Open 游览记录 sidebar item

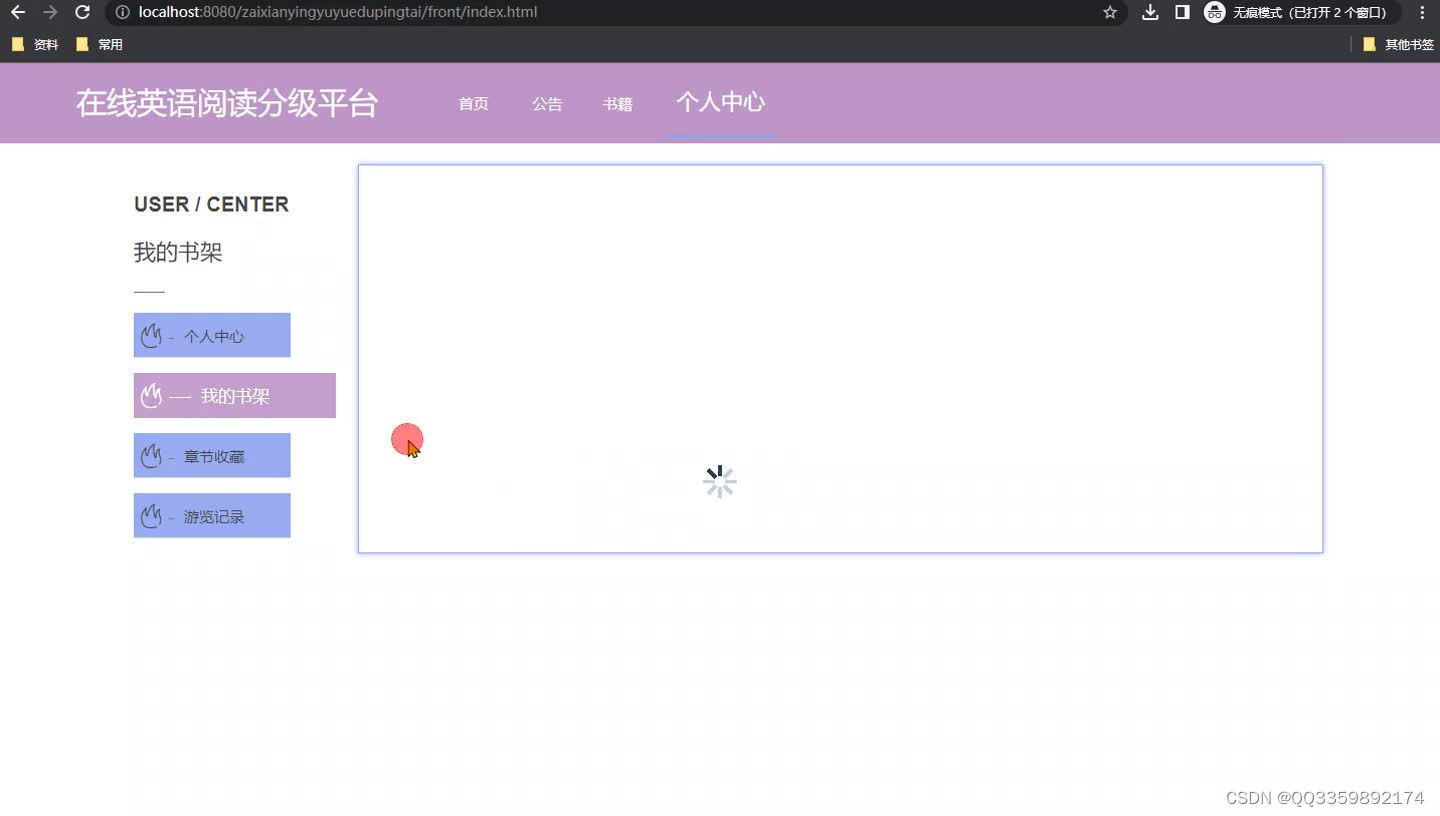(212, 515)
